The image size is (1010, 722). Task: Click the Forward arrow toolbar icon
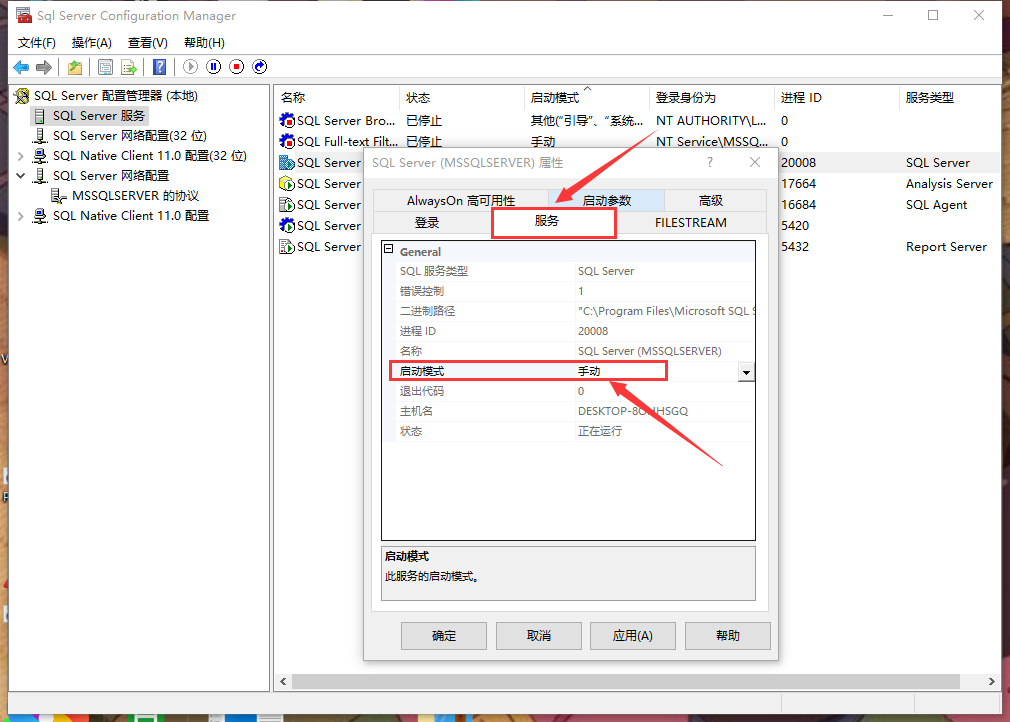(x=44, y=67)
